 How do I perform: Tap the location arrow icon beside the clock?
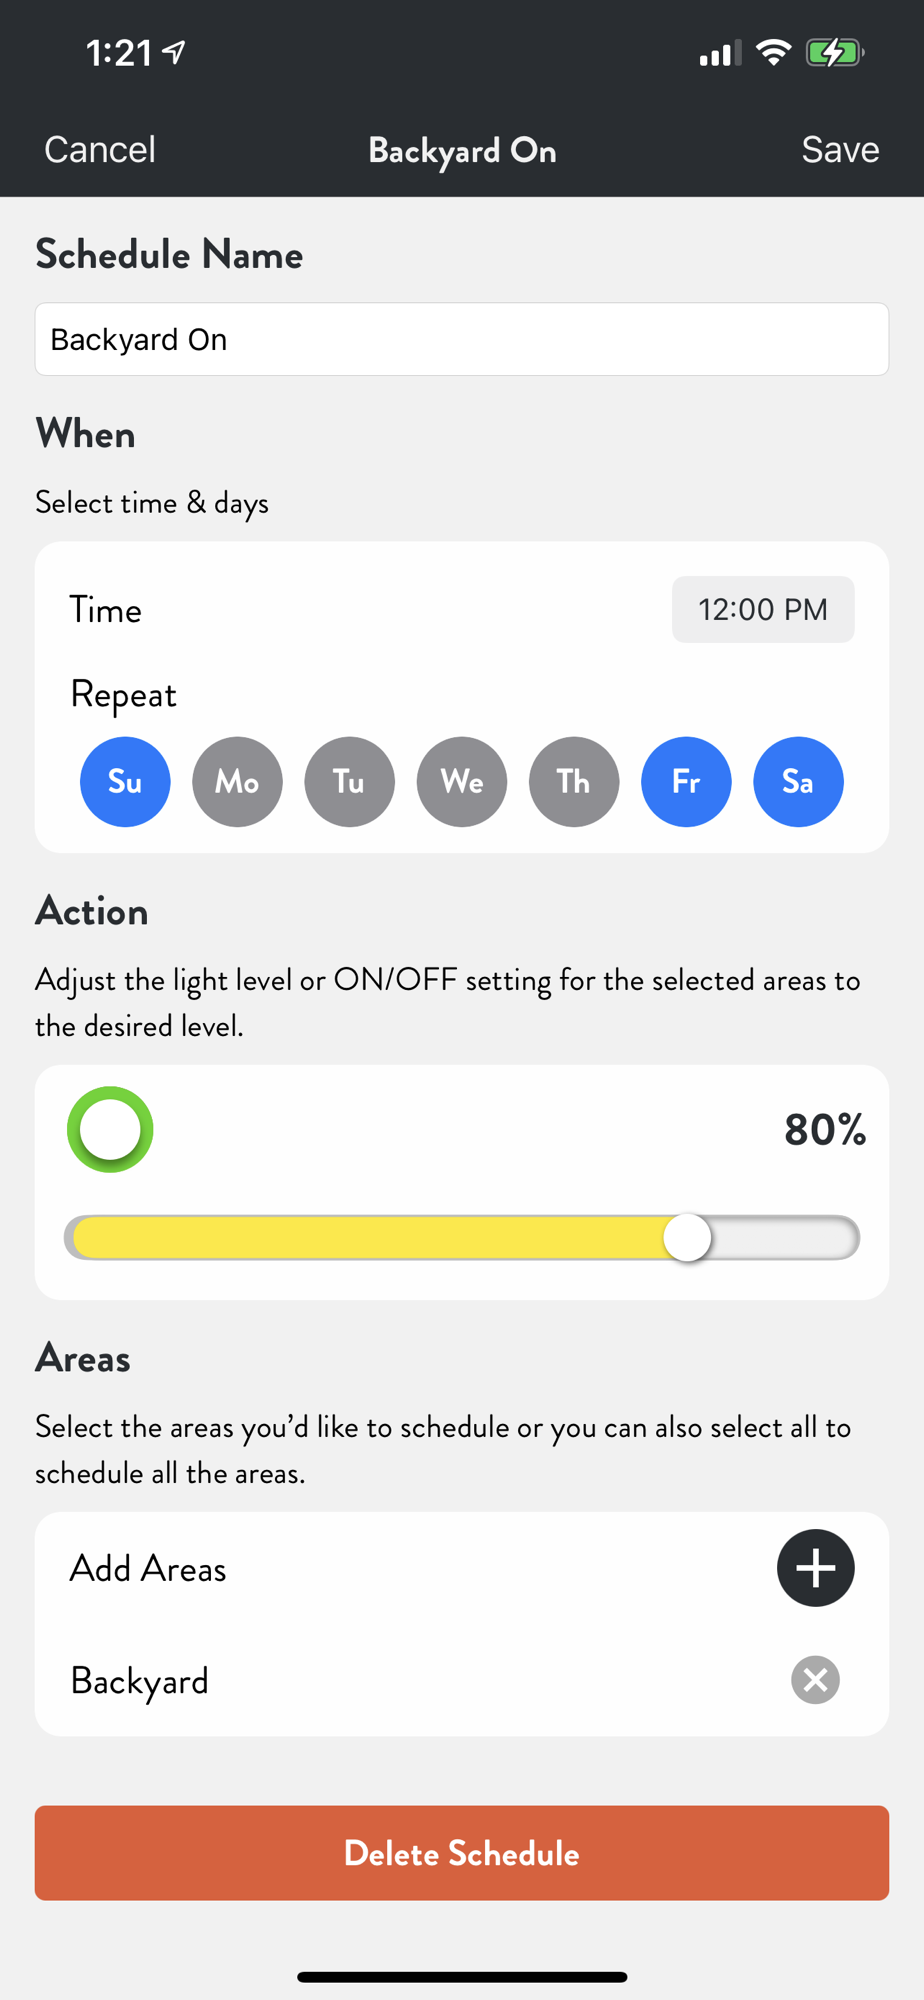(x=175, y=52)
